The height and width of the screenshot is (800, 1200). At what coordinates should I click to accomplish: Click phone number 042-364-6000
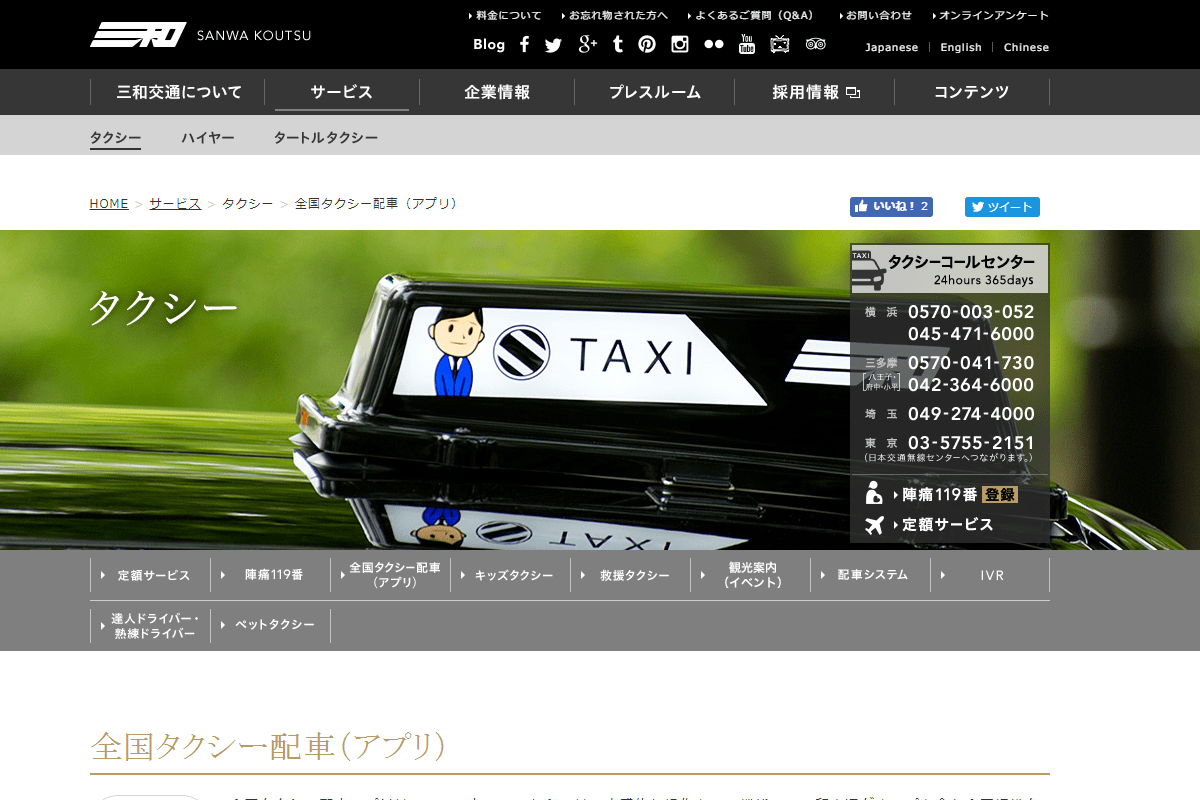point(971,385)
